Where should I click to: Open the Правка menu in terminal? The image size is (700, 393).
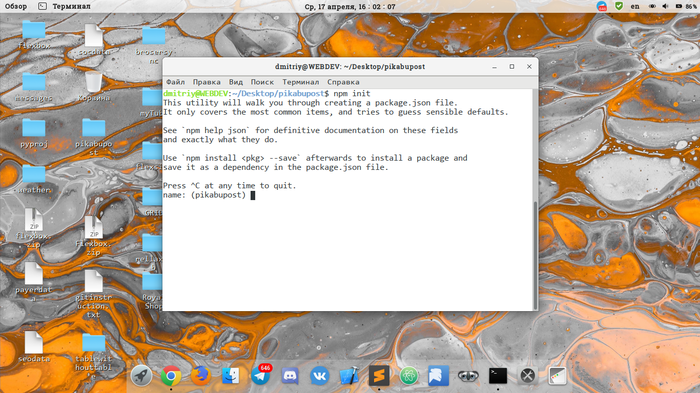click(x=207, y=82)
